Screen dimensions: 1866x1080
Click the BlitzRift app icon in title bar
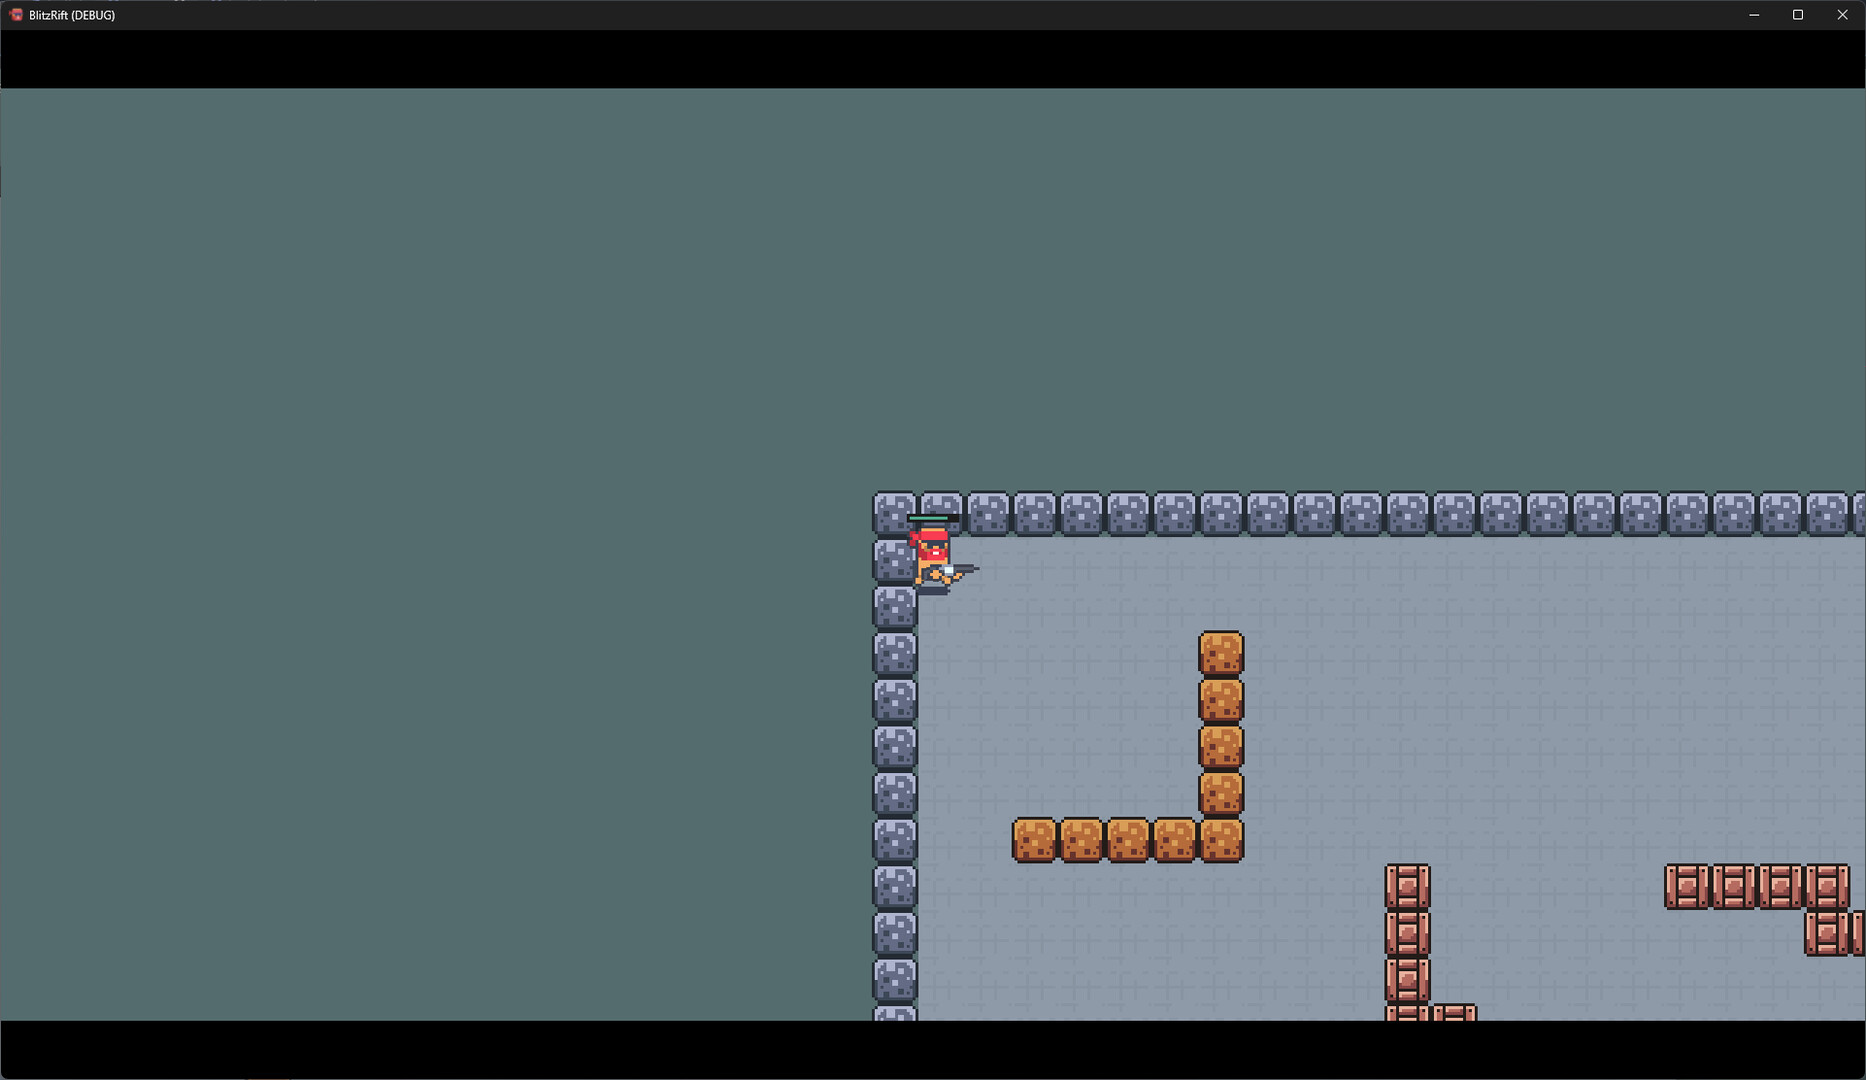coord(16,15)
